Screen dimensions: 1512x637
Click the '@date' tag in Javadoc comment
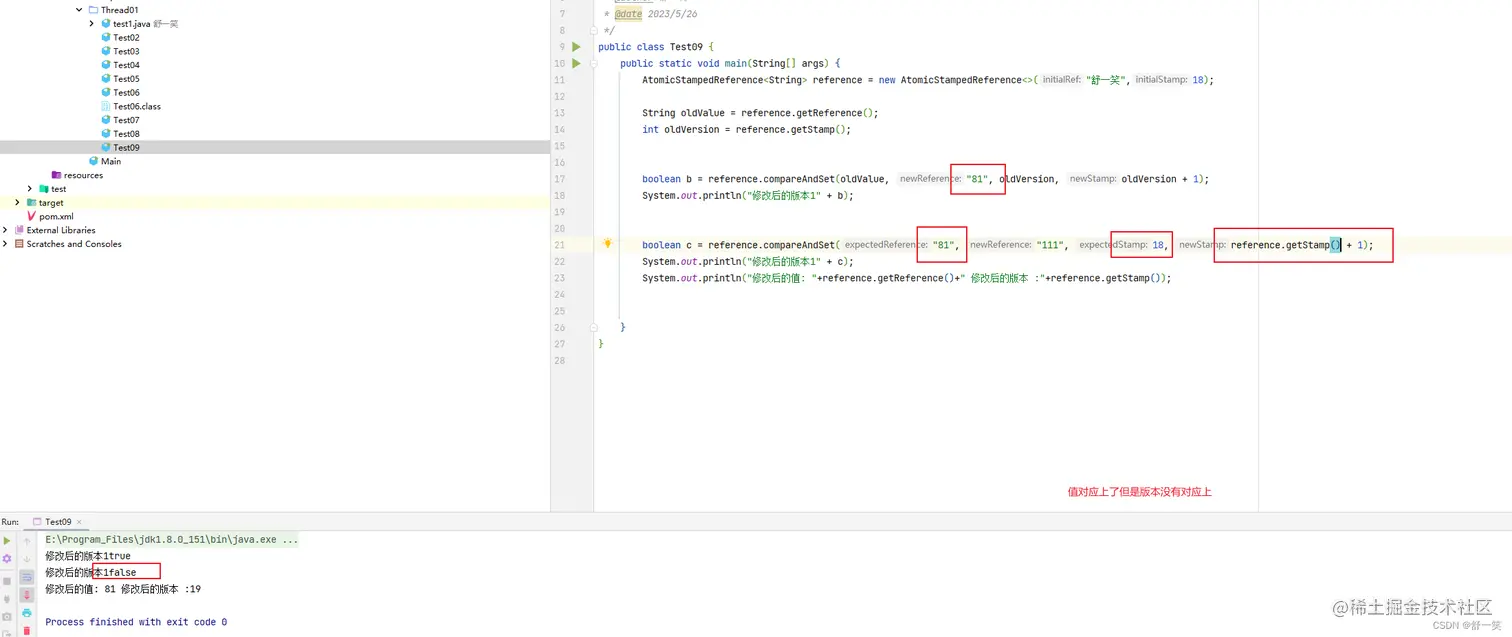[x=628, y=14]
